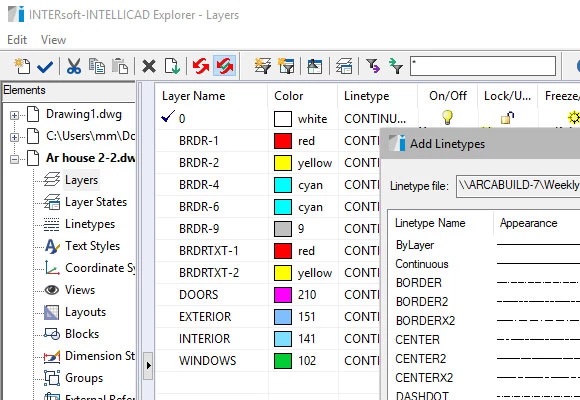The image size is (580, 400).
Task: Click the On/Off column header
Action: coord(448,96)
